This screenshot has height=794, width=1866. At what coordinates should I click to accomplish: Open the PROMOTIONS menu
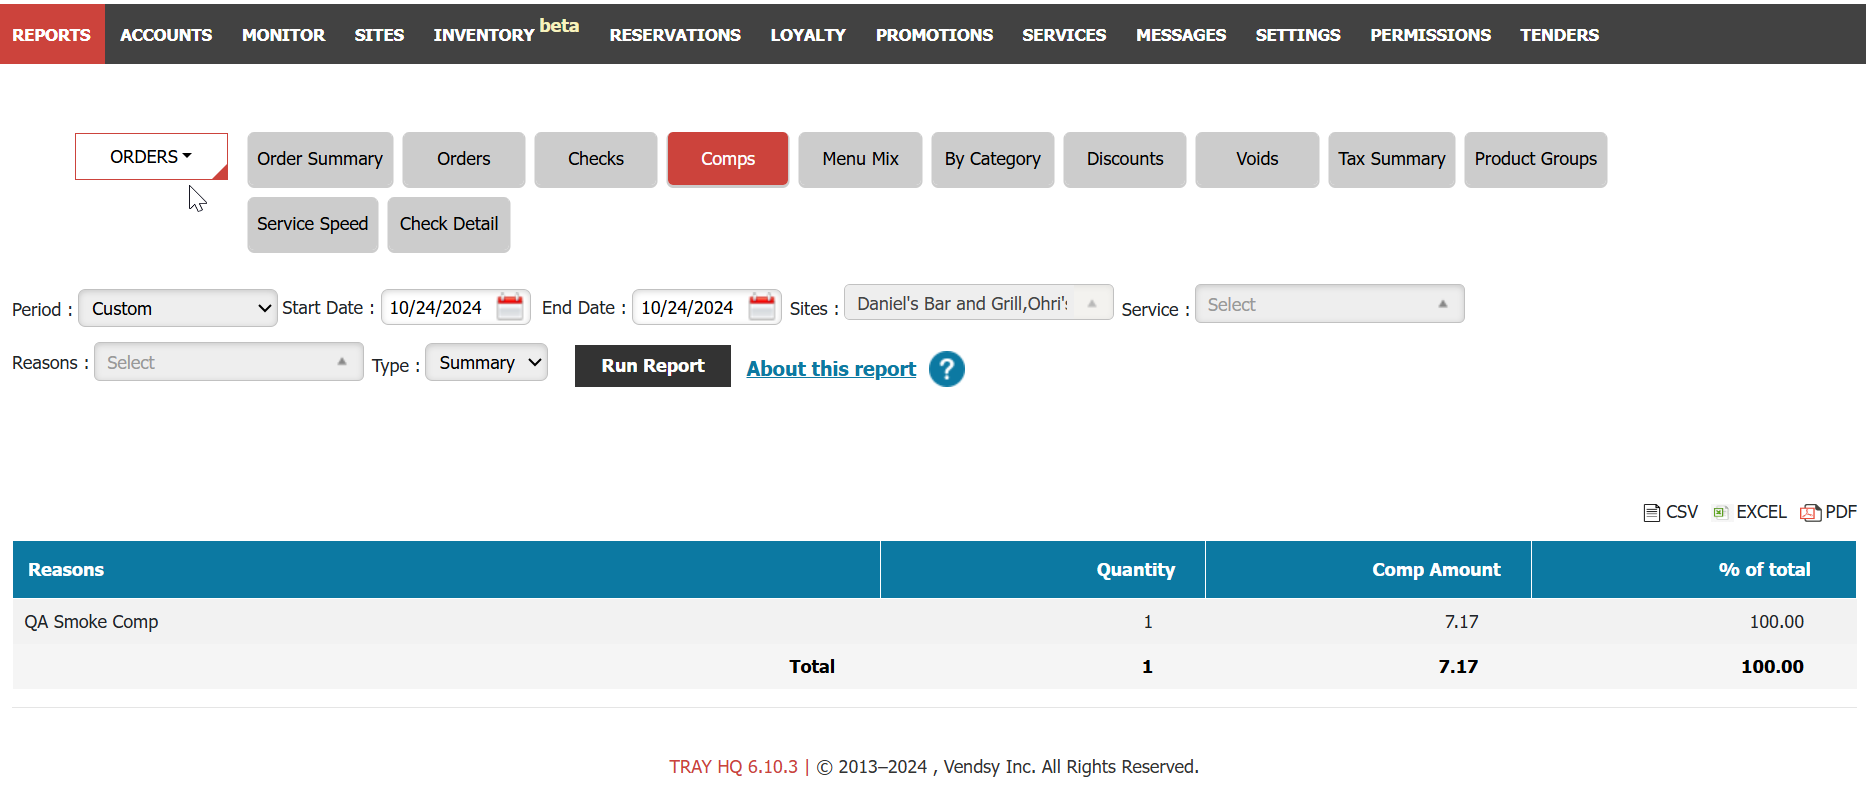coord(934,35)
